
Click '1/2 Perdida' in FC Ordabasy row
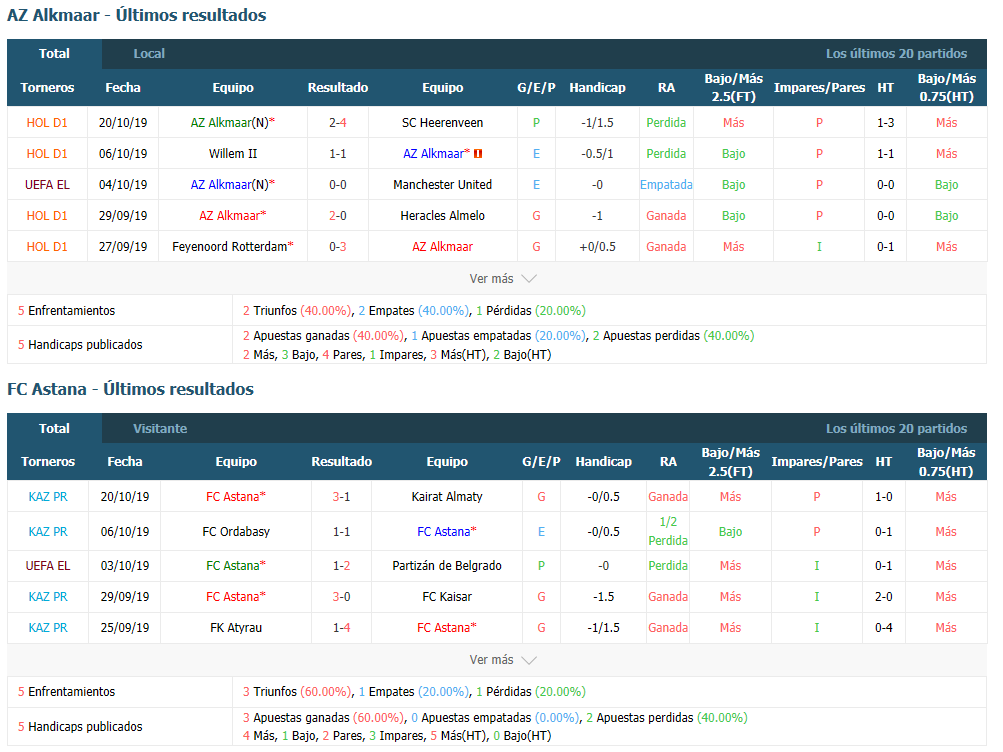coord(668,531)
